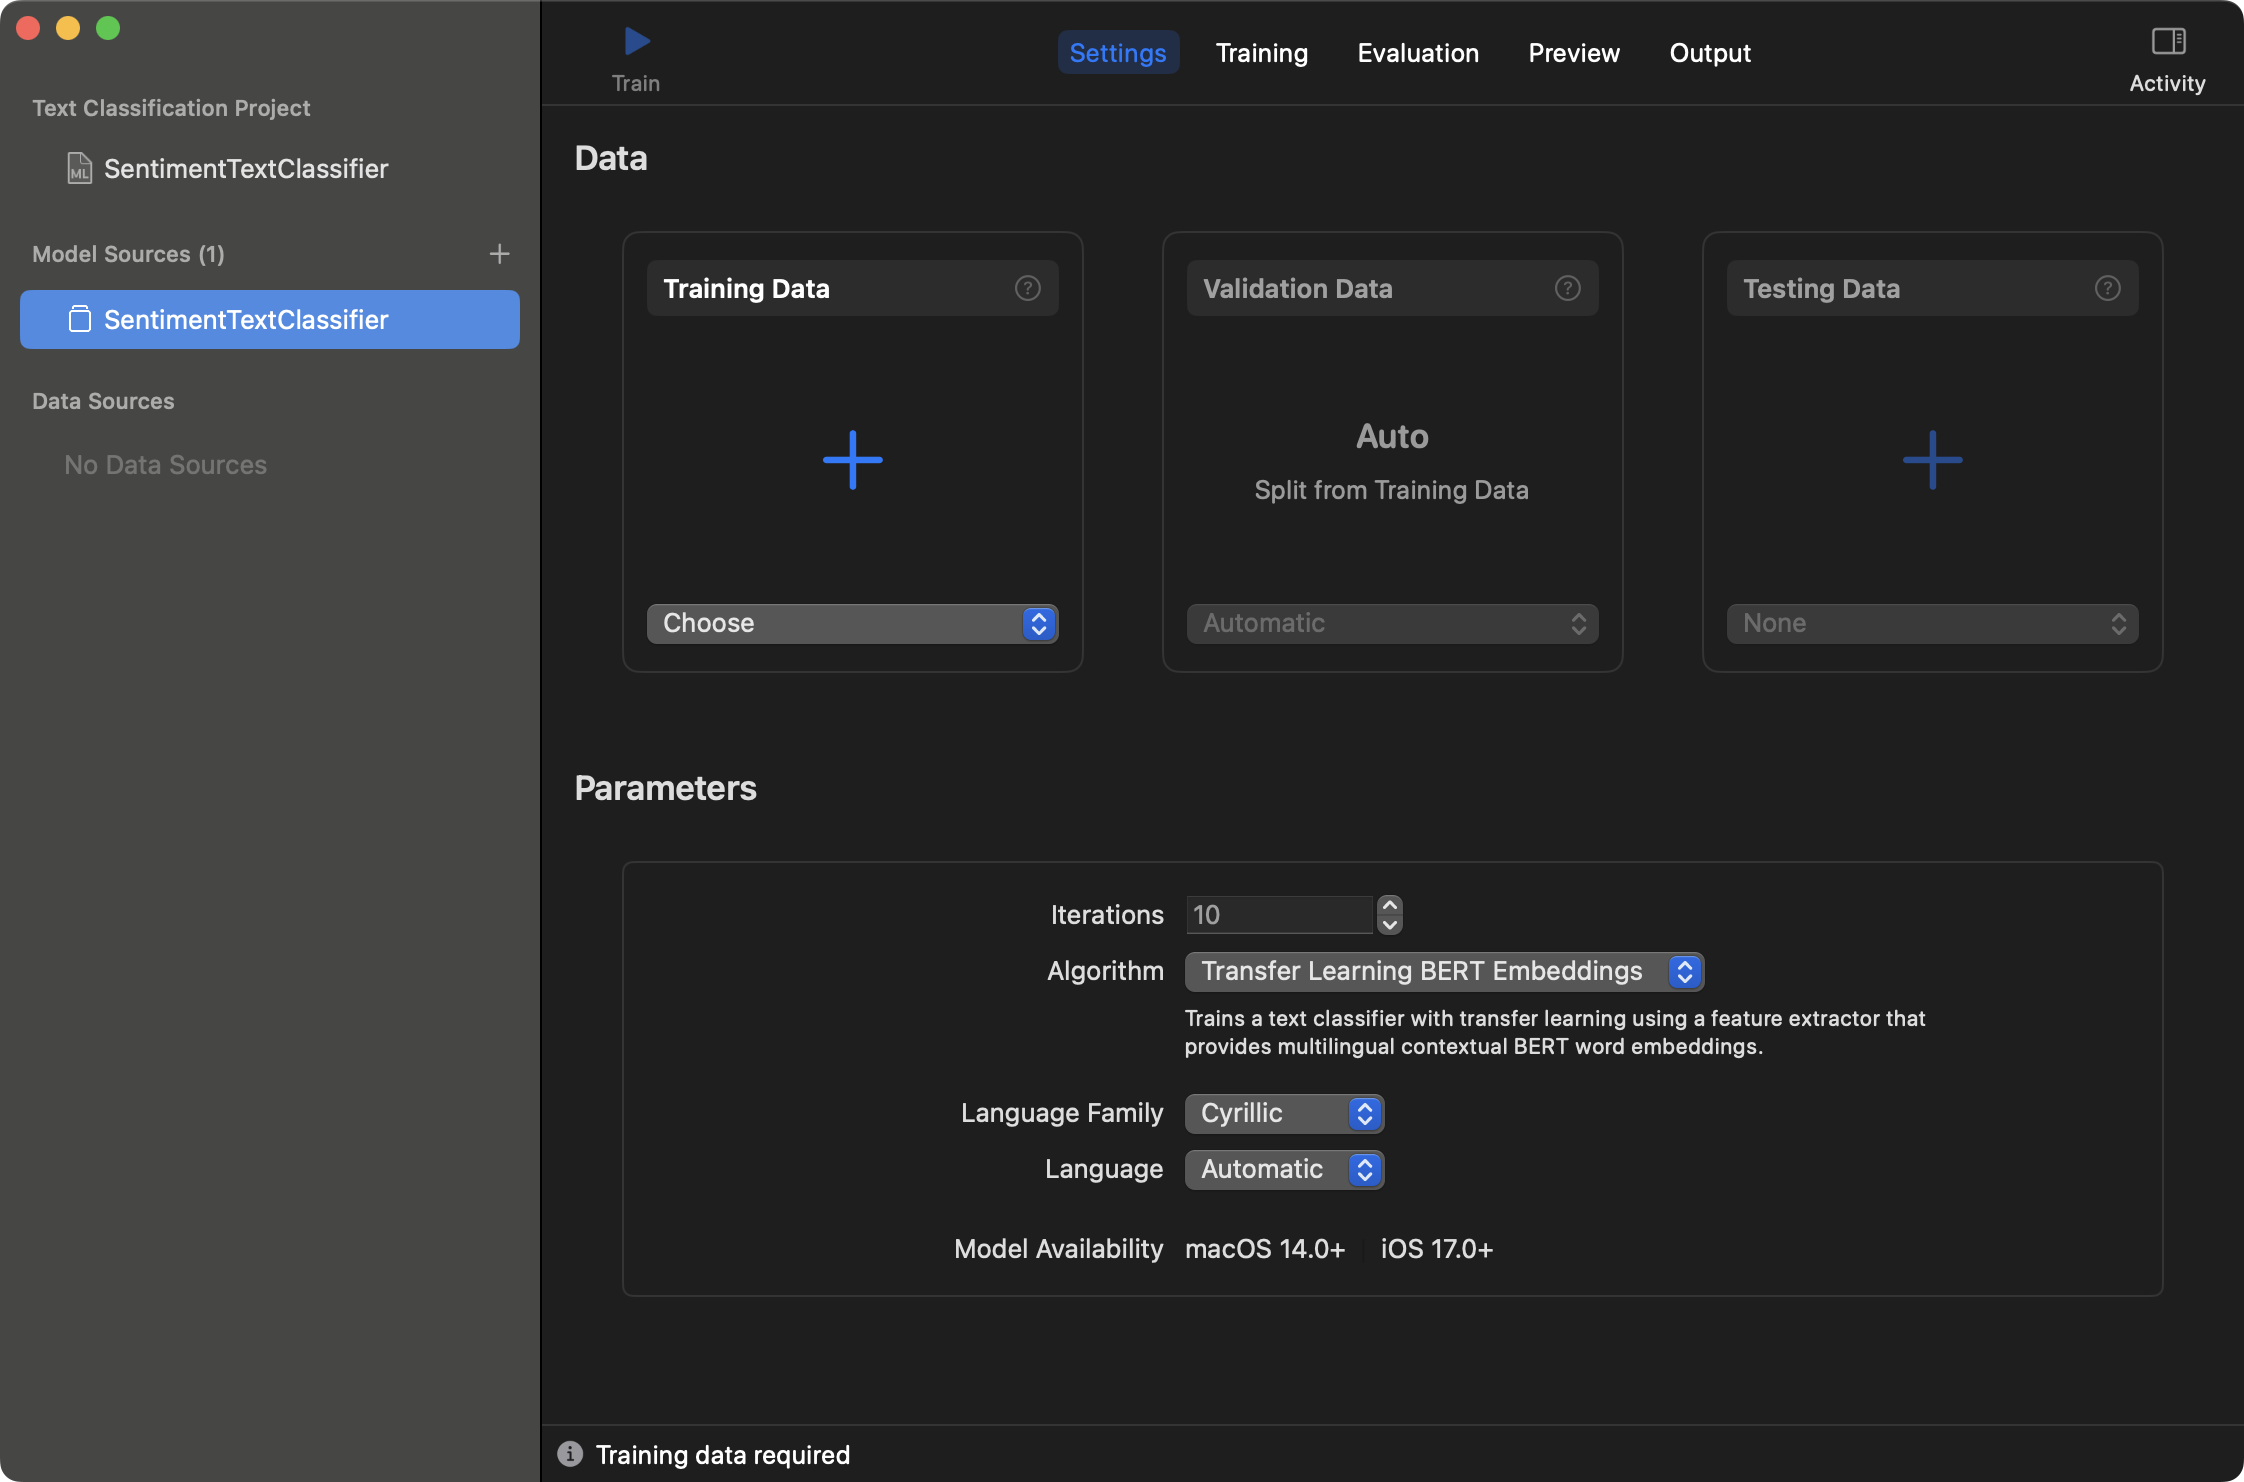Open the Language Automatic dropdown
The width and height of the screenshot is (2244, 1482).
coord(1284,1169)
